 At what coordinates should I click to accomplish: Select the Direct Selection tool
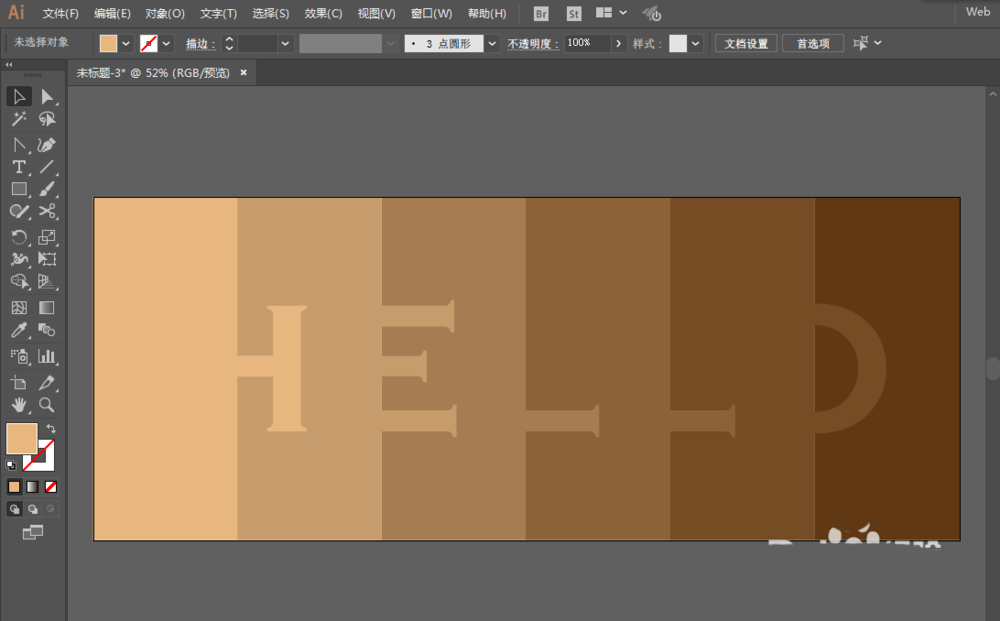tap(47, 97)
